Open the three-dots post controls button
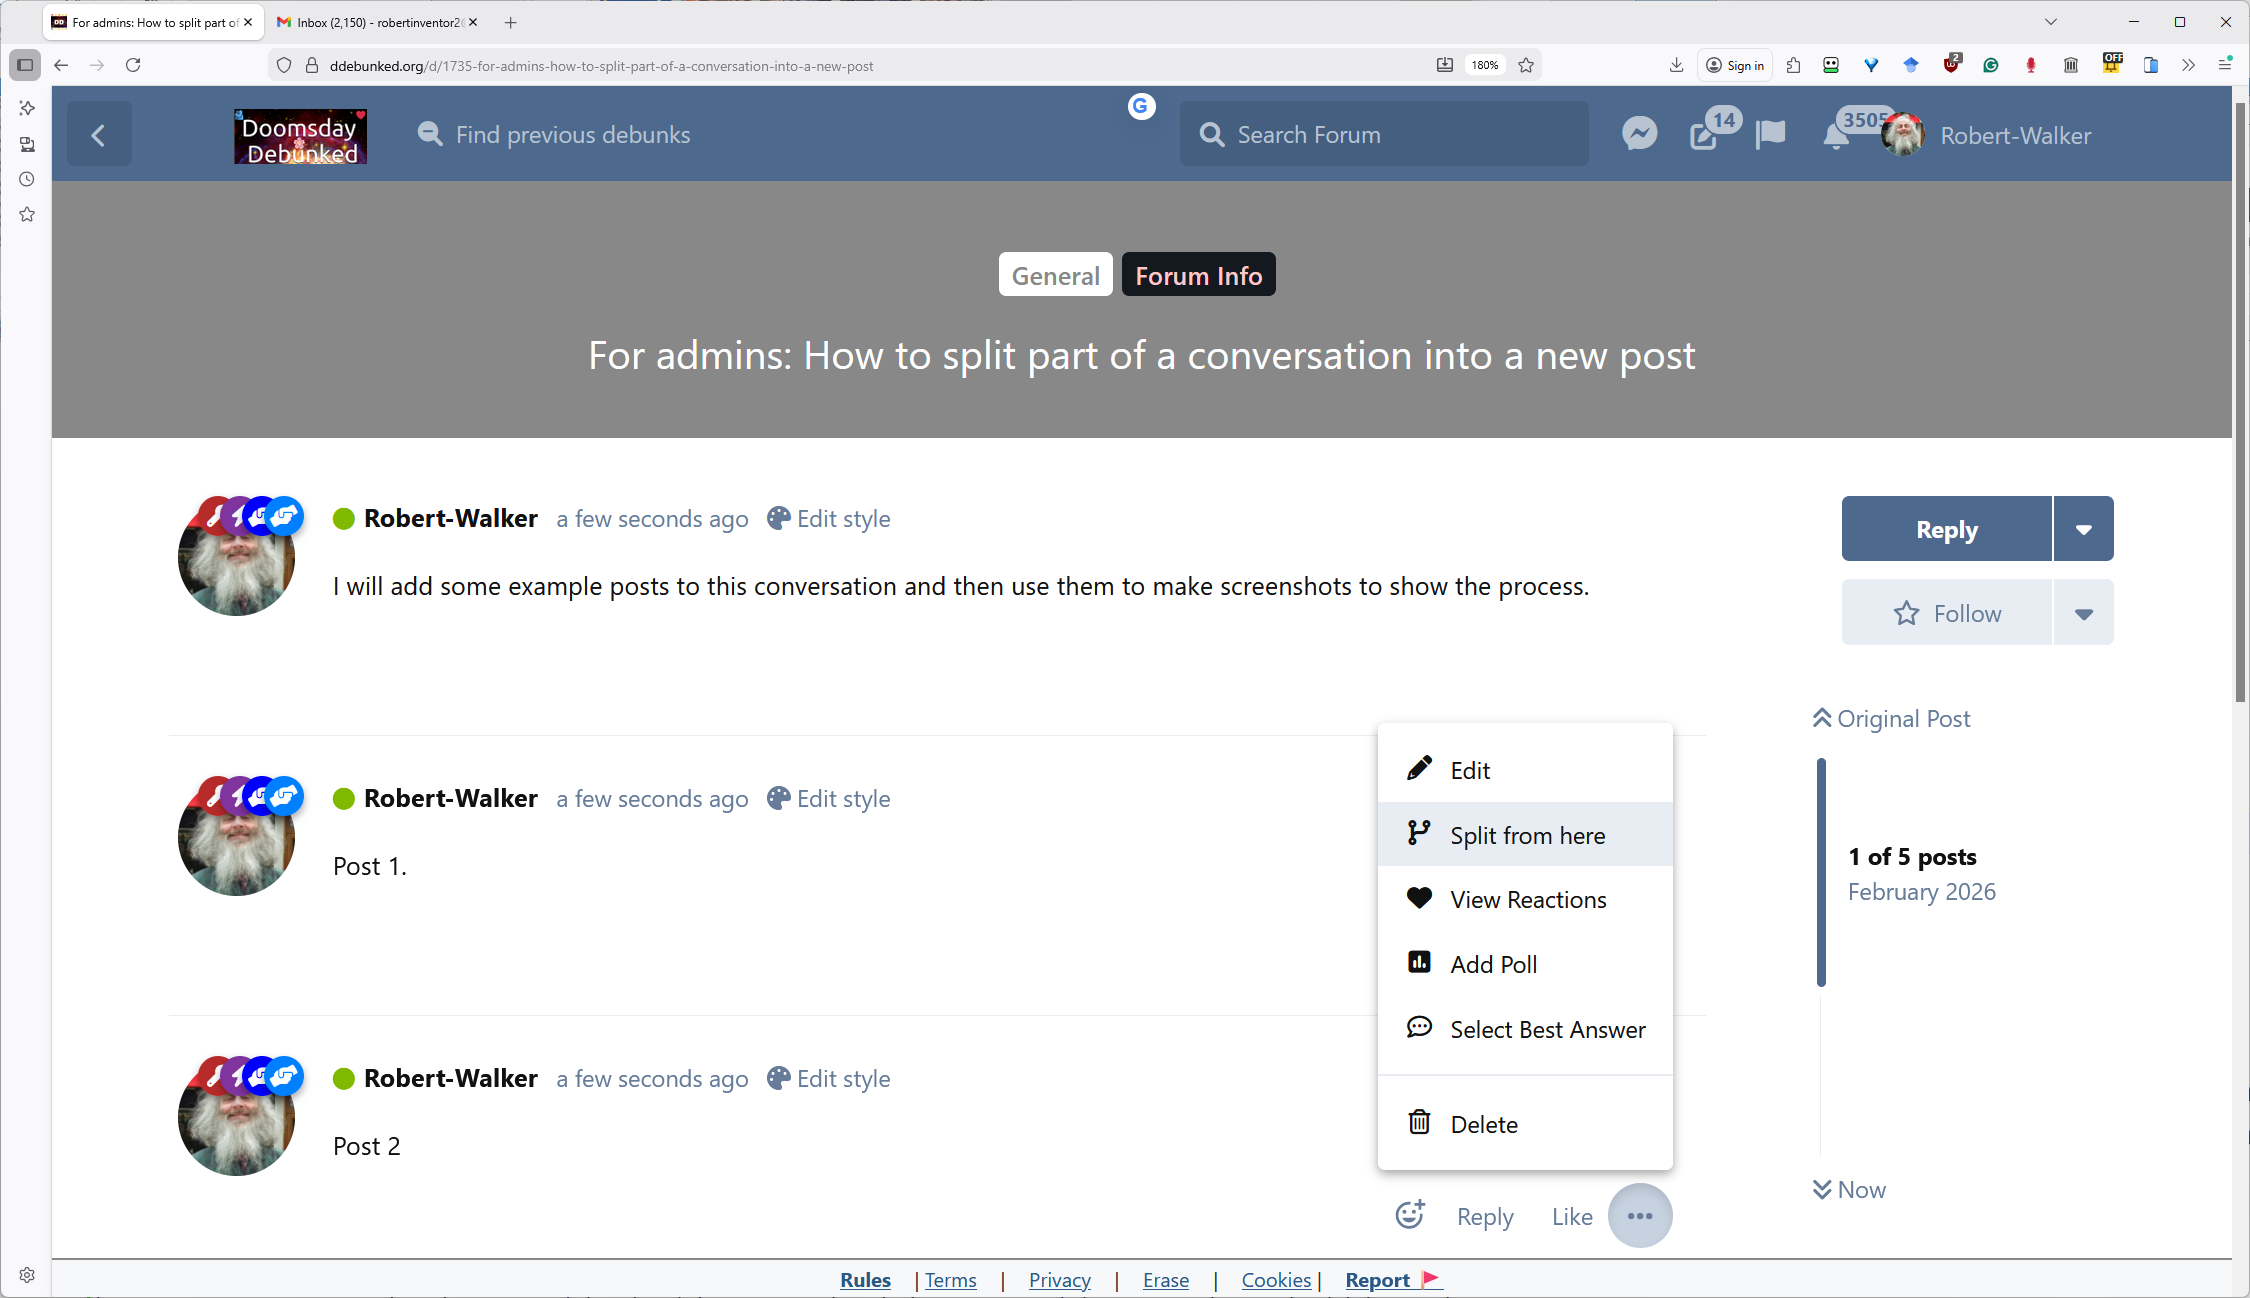This screenshot has width=2250, height=1298. tap(1640, 1215)
